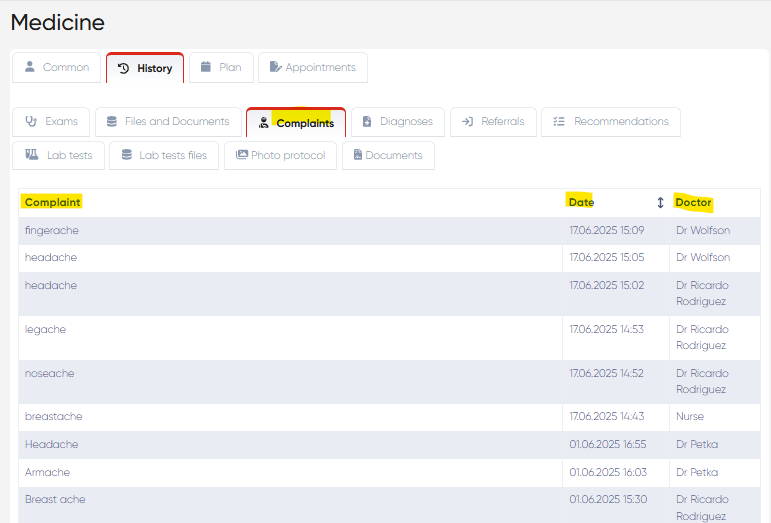771x523 pixels.
Task: Click the checklist icon on Recommendations tab
Action: pyautogui.click(x=559, y=122)
